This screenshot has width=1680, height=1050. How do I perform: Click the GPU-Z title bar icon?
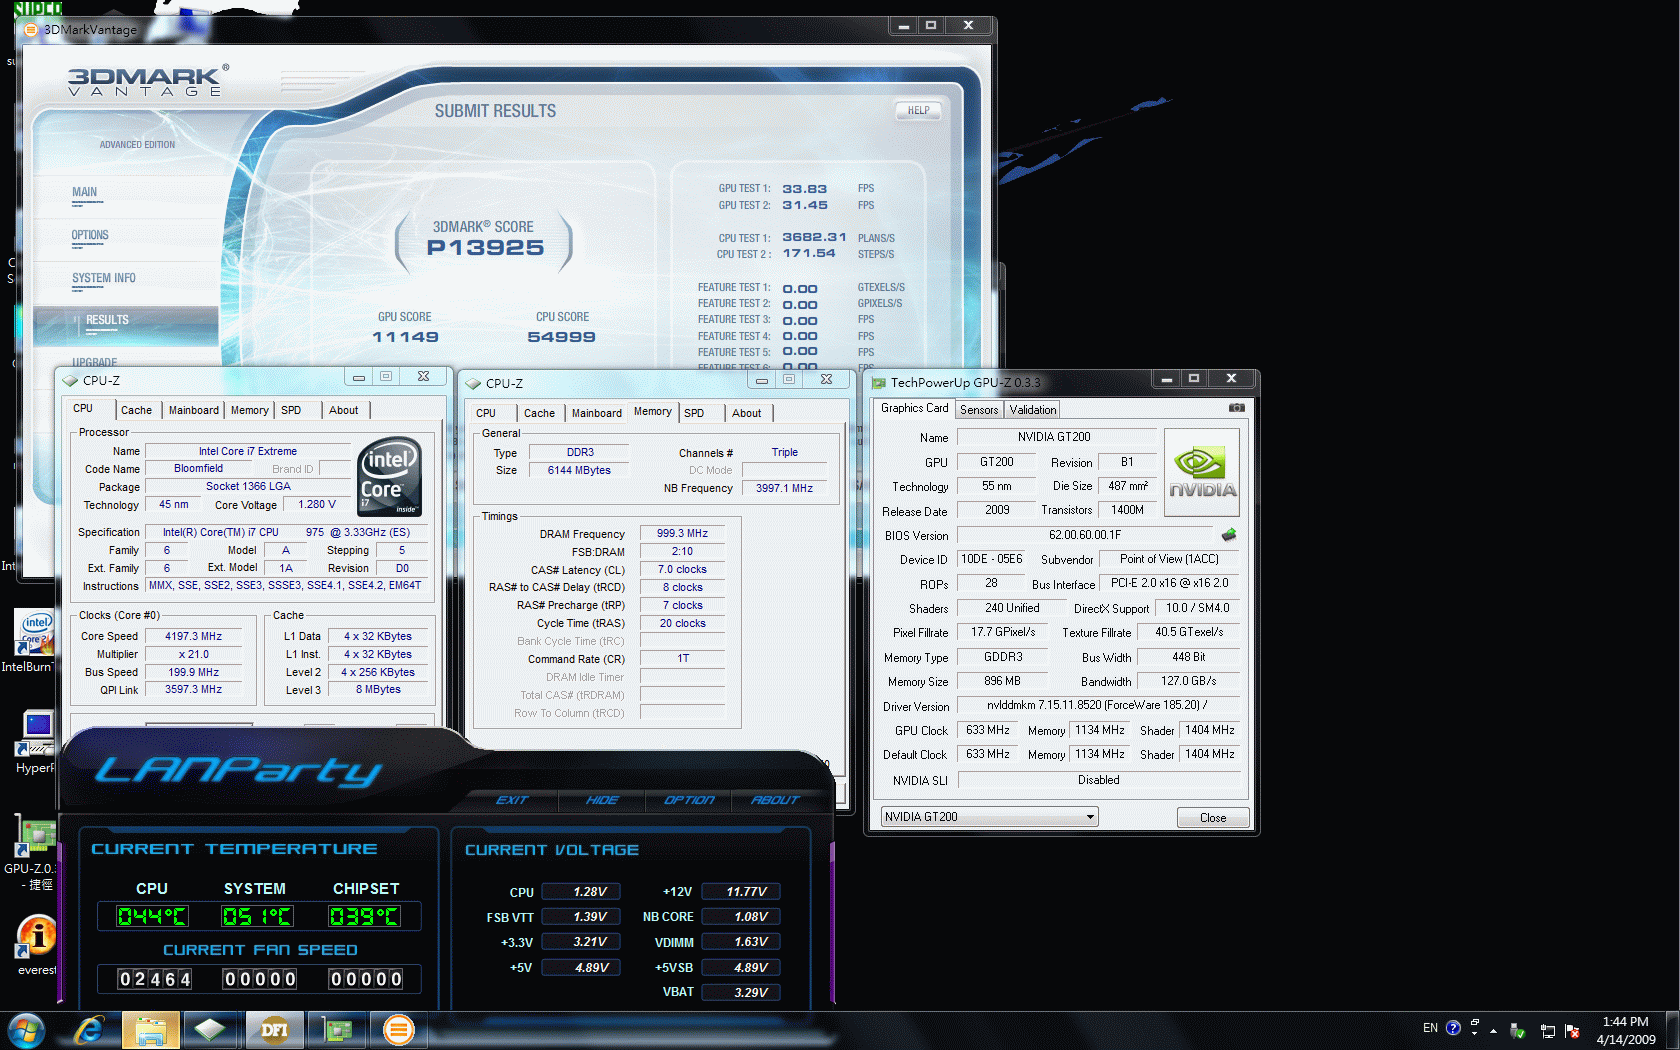[x=879, y=382]
